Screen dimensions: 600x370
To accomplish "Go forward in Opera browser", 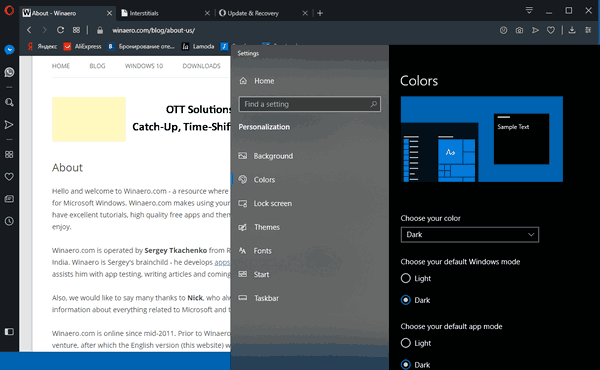I will click(x=44, y=30).
